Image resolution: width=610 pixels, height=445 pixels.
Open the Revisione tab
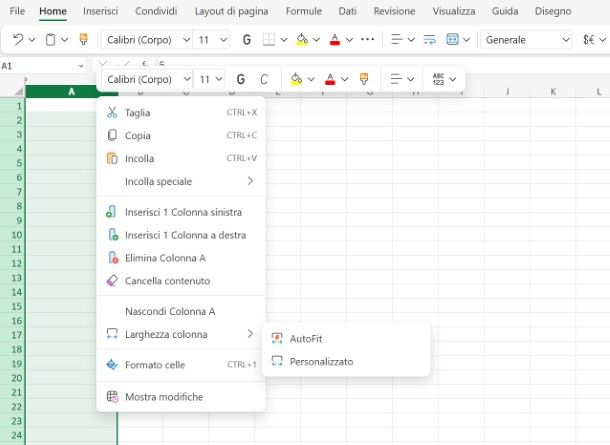point(394,11)
